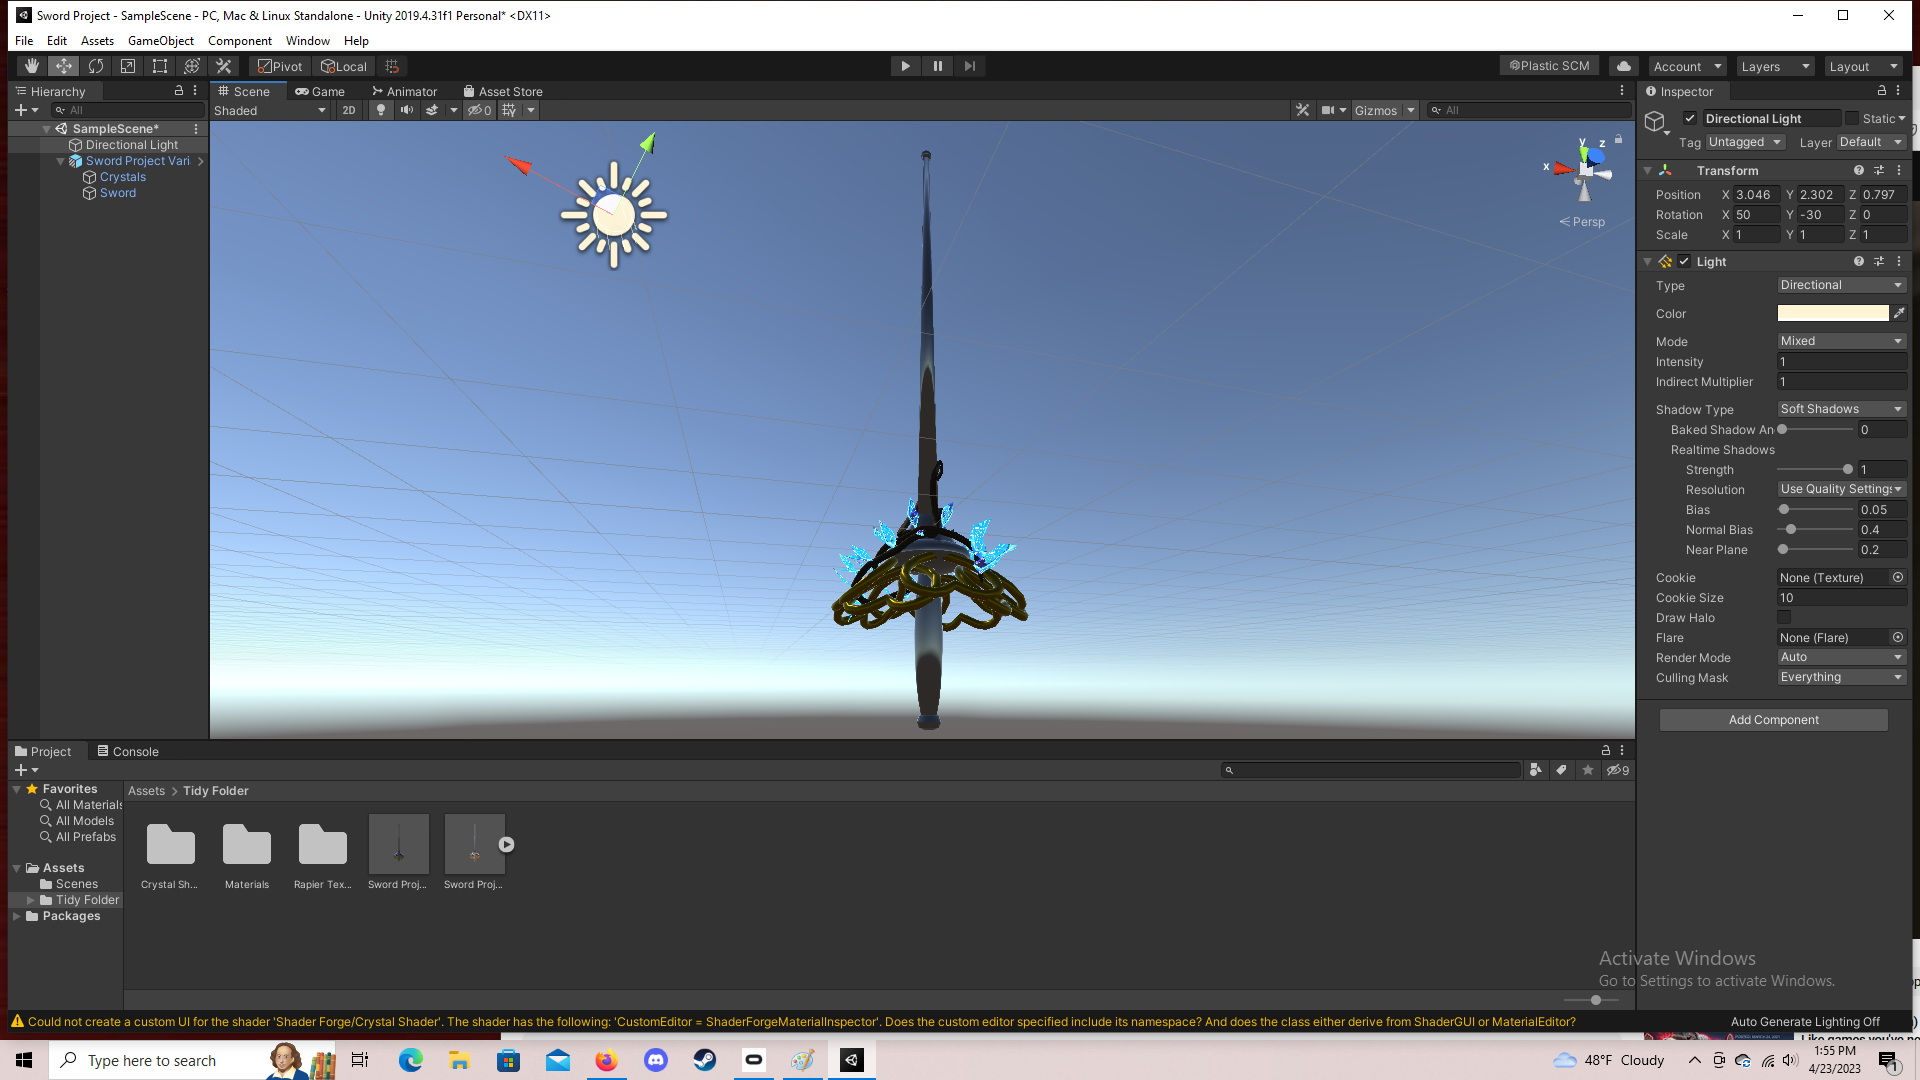Collapse the Sword Project Variant tree item
This screenshot has width=1920, height=1080.
pyautogui.click(x=60, y=161)
